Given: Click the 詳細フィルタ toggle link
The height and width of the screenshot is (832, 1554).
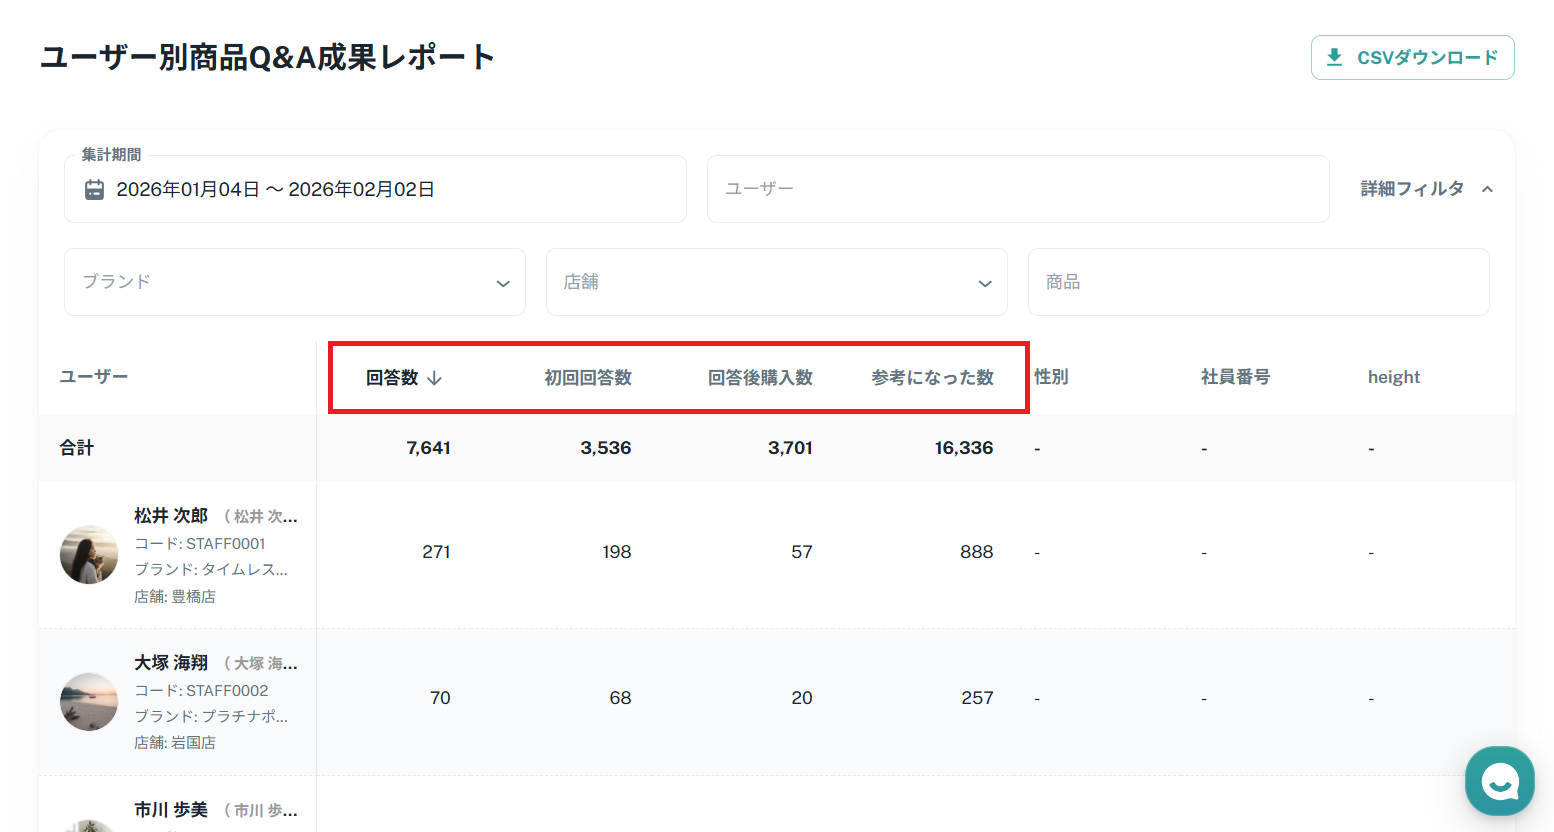Looking at the screenshot, I should (1412, 189).
